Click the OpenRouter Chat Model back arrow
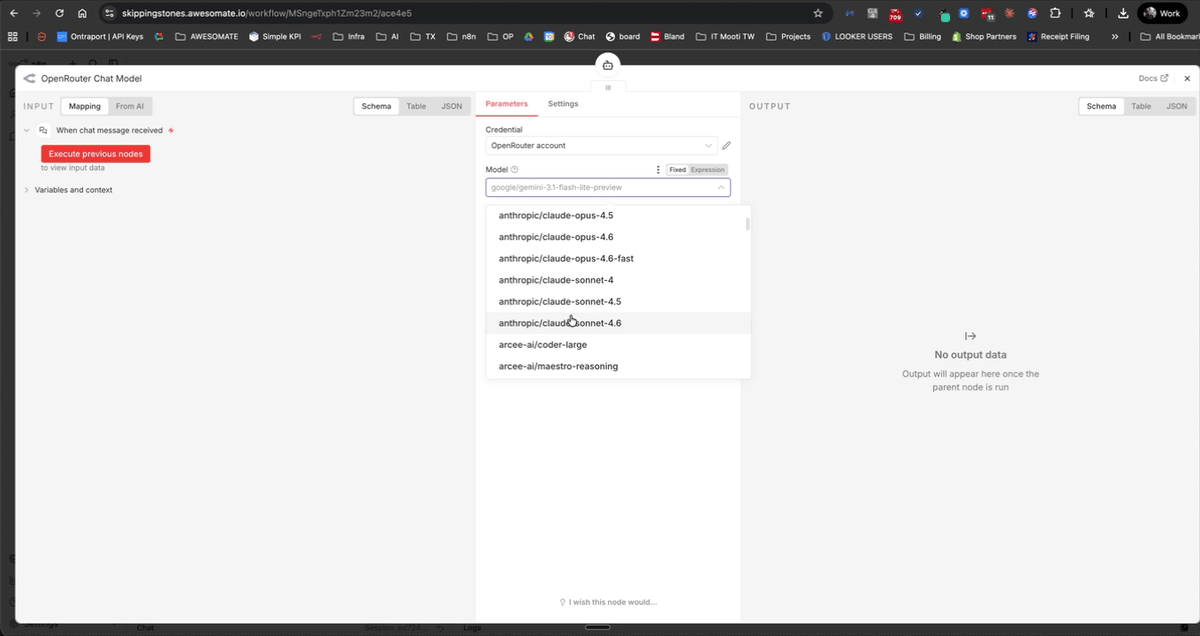 click(28, 78)
